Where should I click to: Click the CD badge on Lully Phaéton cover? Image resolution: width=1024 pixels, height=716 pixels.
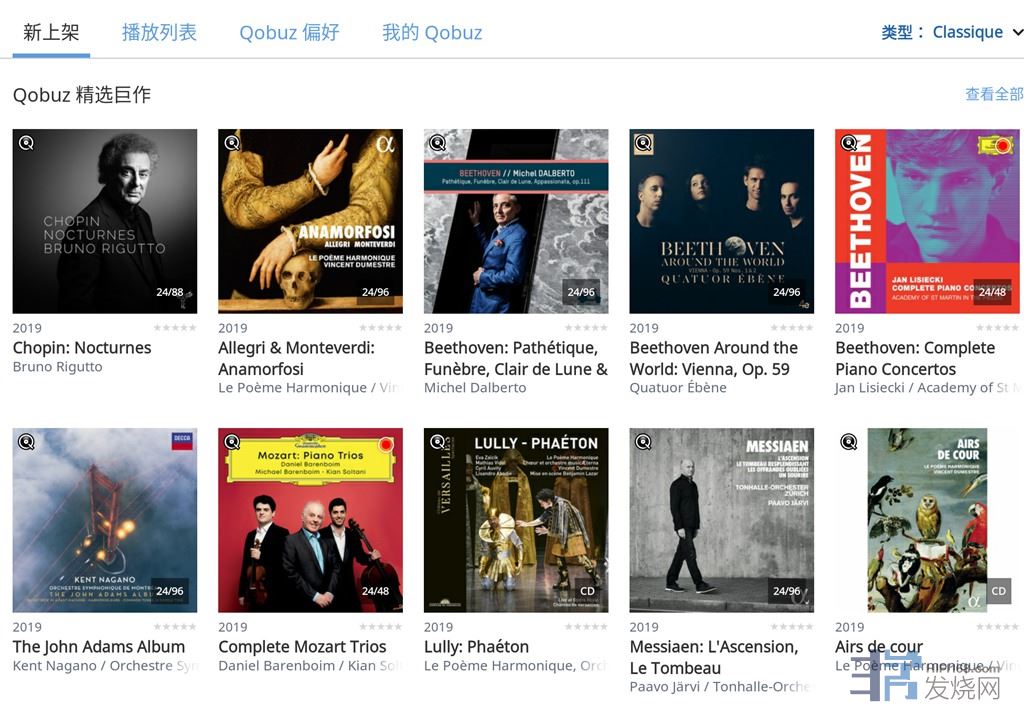point(587,591)
